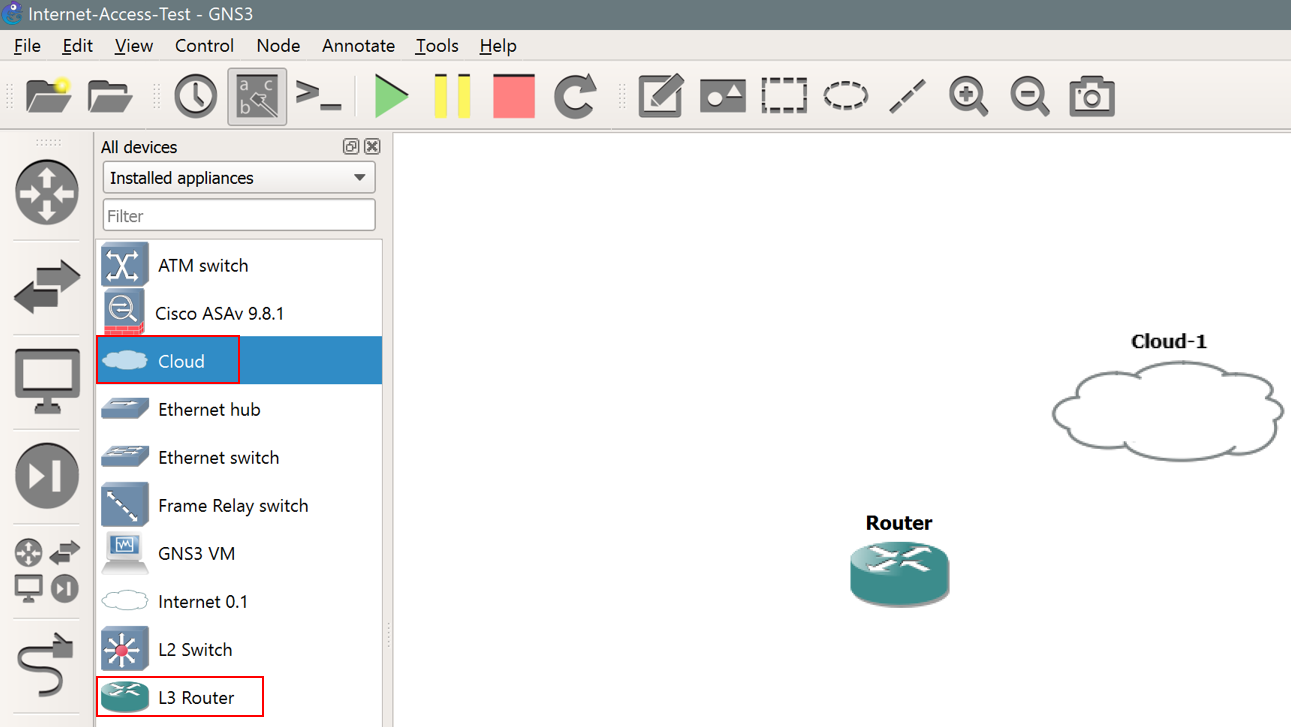The height and width of the screenshot is (727, 1291).
Task: Browse routers in the device sidebar
Action: 46,192
